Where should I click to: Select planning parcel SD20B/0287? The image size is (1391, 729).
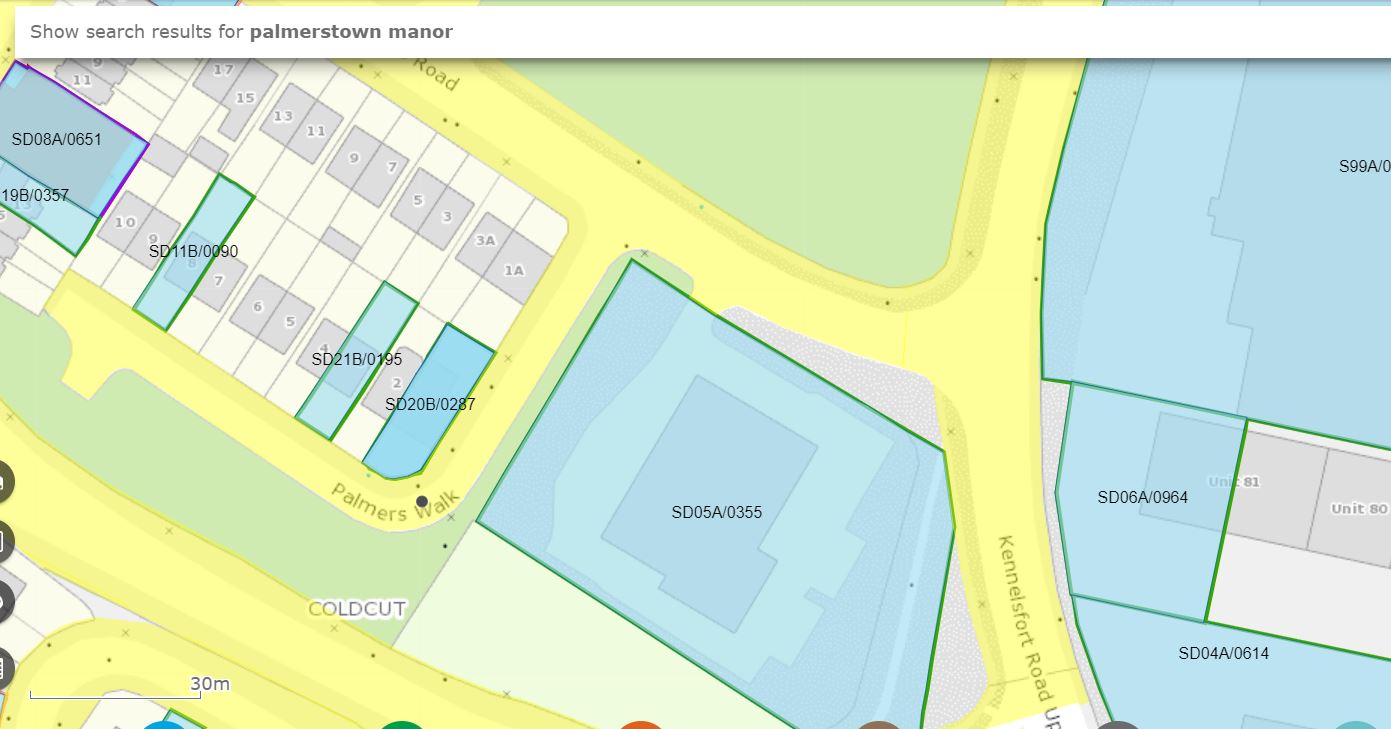coord(430,405)
